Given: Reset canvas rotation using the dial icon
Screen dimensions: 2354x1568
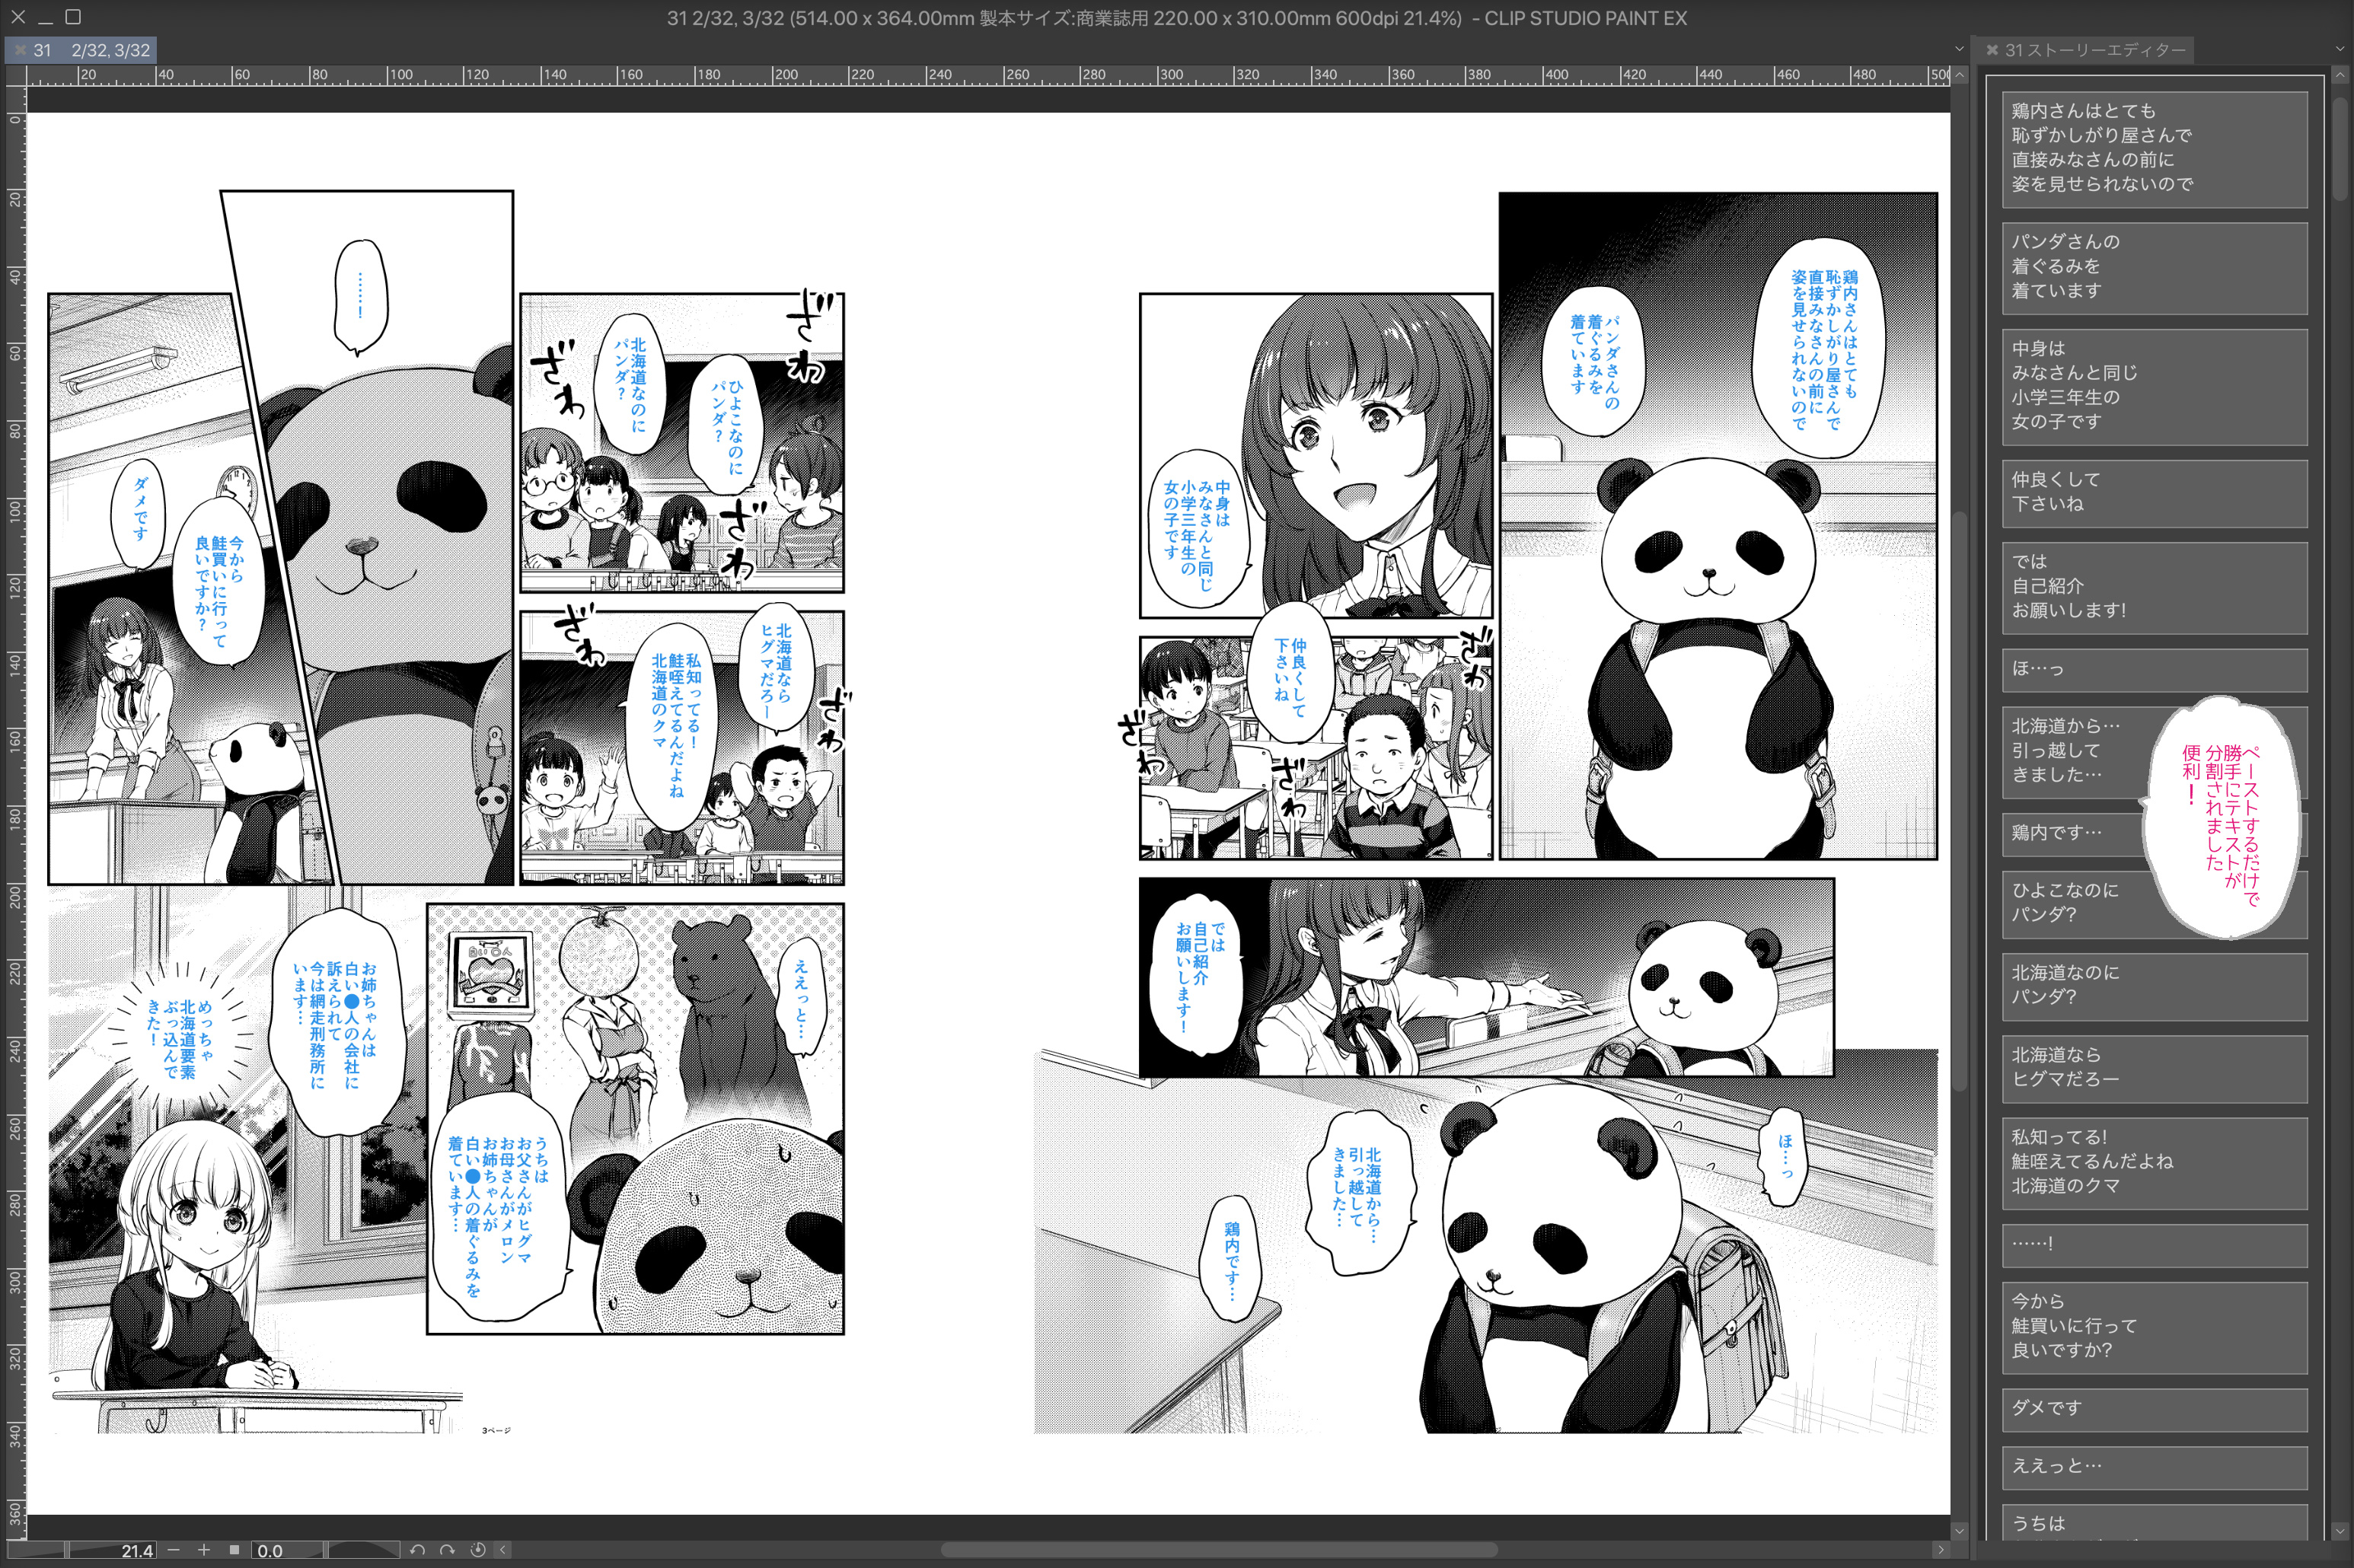Looking at the screenshot, I should [478, 1549].
